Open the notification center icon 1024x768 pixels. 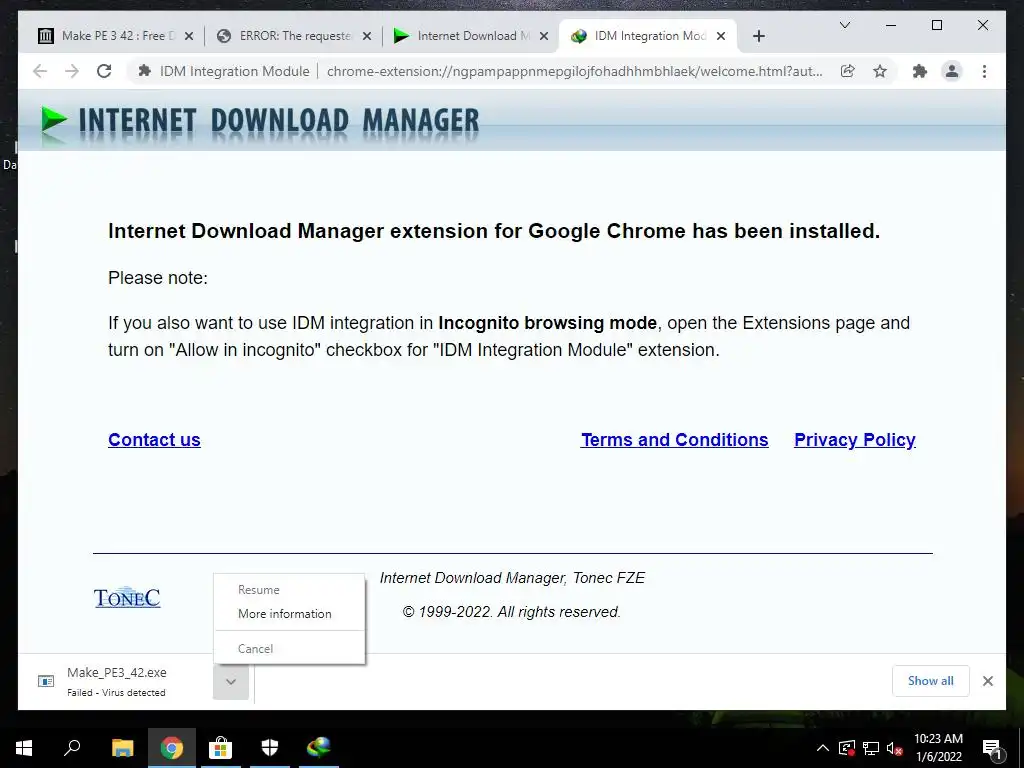coord(991,748)
